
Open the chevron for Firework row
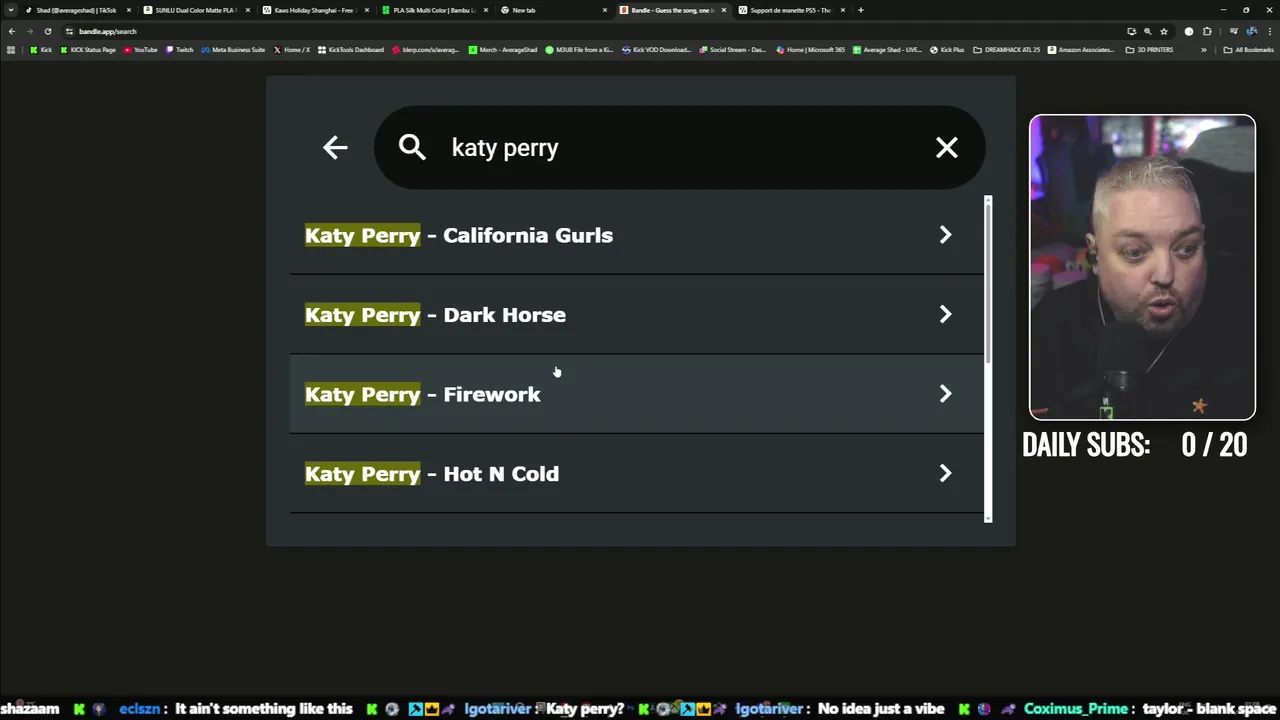945,394
